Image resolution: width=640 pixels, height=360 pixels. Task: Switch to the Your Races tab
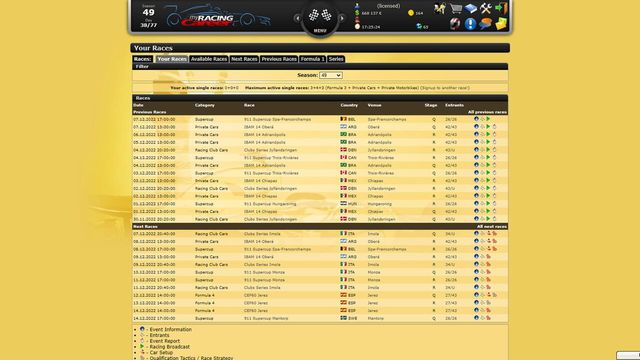[172, 59]
